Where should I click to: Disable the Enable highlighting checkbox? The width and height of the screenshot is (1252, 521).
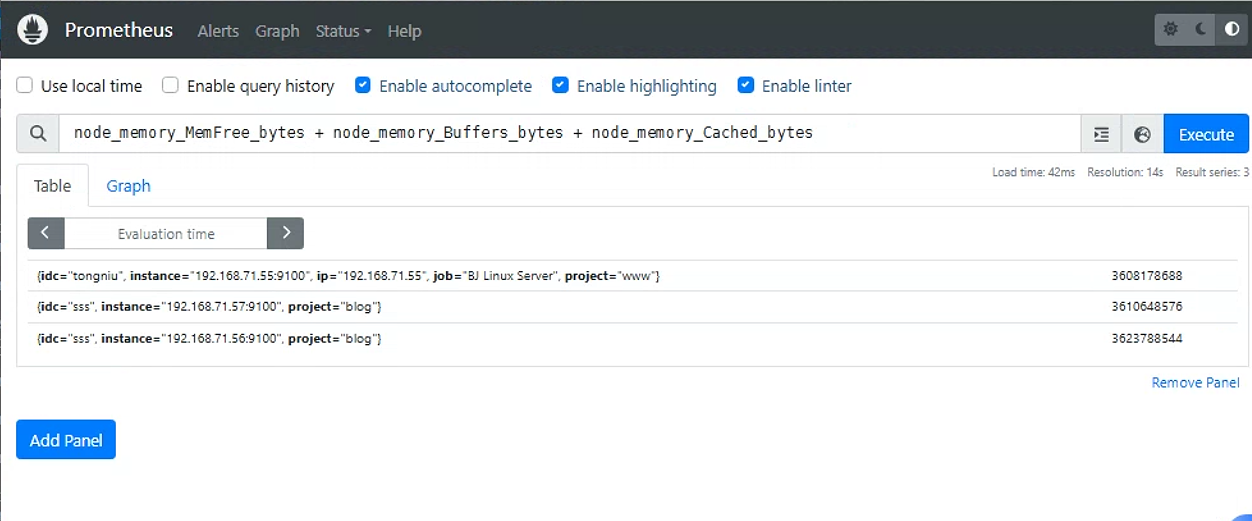[561, 86]
